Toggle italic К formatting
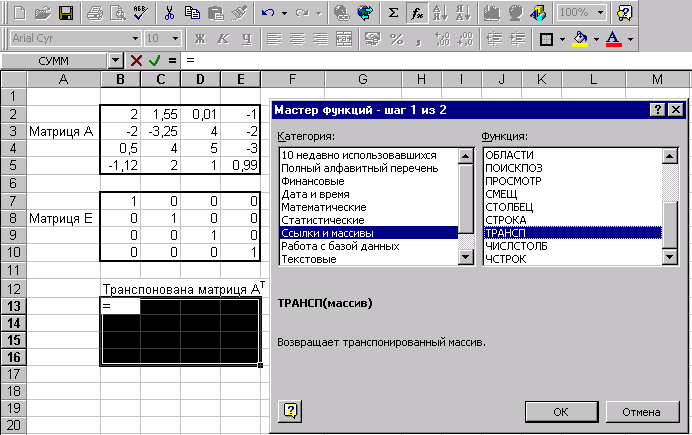This screenshot has height=435, width=692. tap(223, 39)
